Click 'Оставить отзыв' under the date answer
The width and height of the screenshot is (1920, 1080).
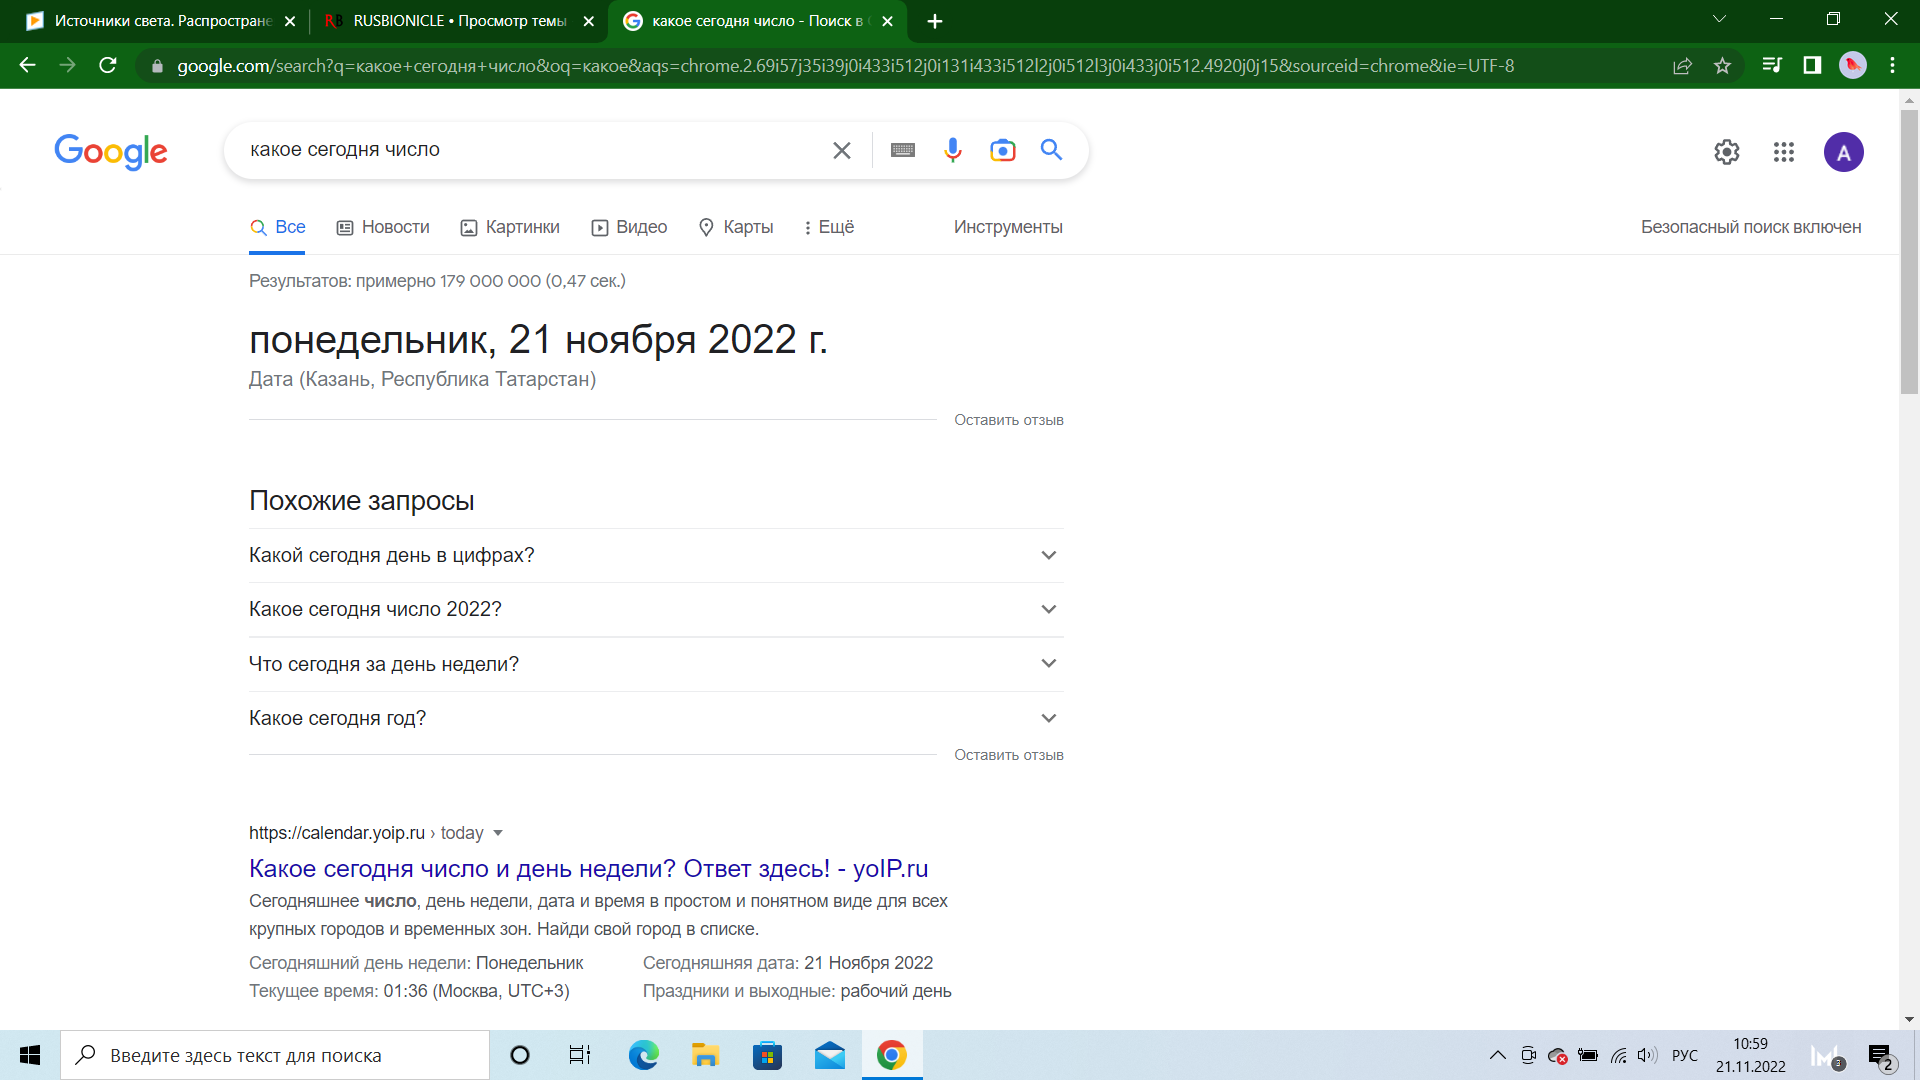tap(1008, 420)
